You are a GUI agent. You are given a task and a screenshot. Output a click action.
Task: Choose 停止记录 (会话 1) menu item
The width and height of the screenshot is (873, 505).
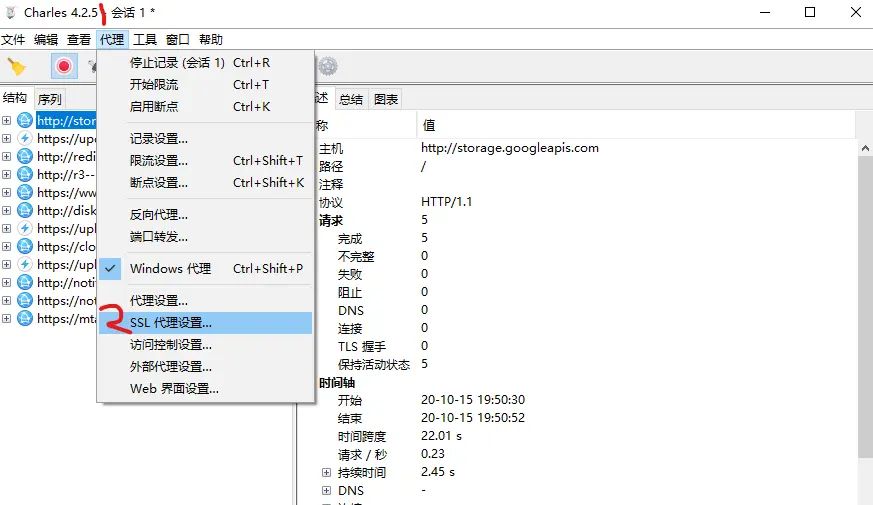205,63
